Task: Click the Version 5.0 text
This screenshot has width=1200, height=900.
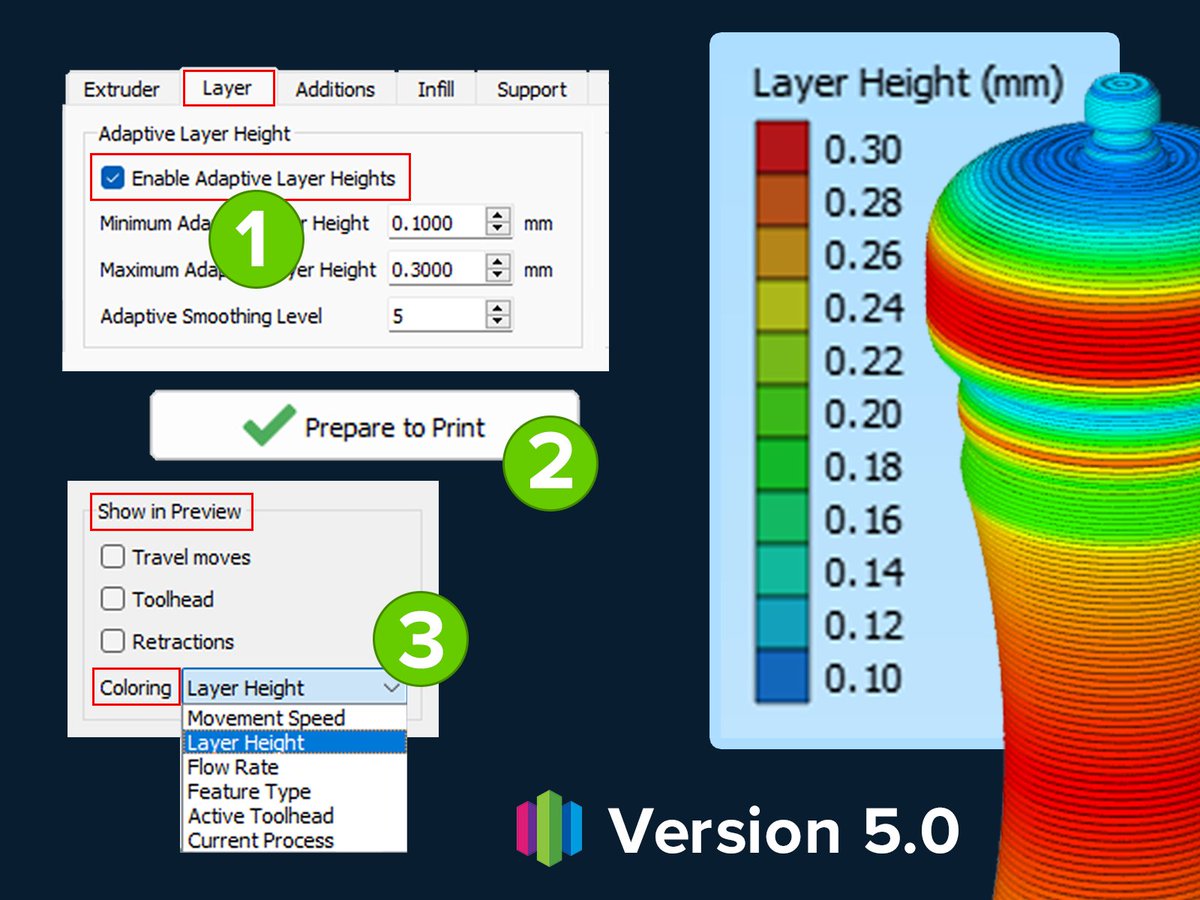Action: (784, 830)
